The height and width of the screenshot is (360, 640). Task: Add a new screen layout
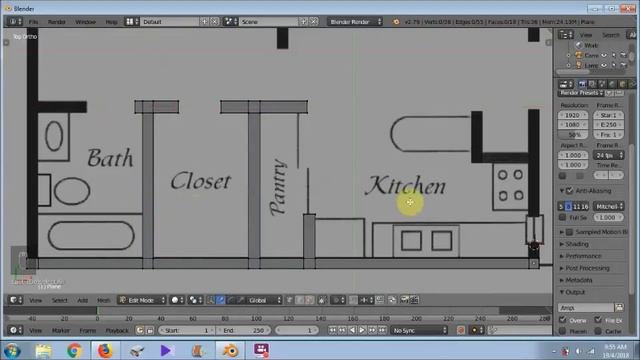pyautogui.click(x=204, y=22)
